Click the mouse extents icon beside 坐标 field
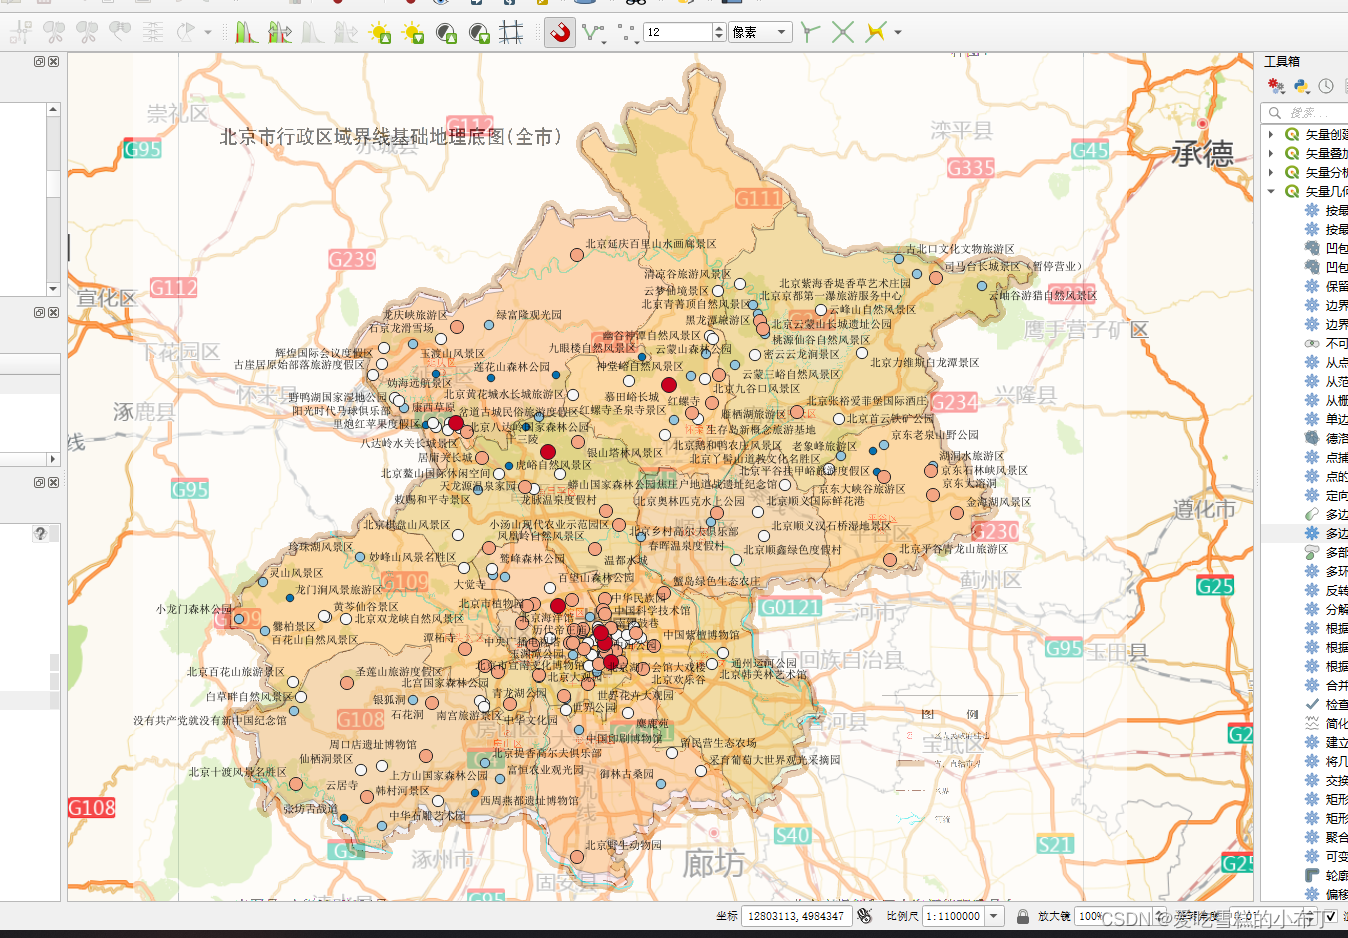 point(866,916)
